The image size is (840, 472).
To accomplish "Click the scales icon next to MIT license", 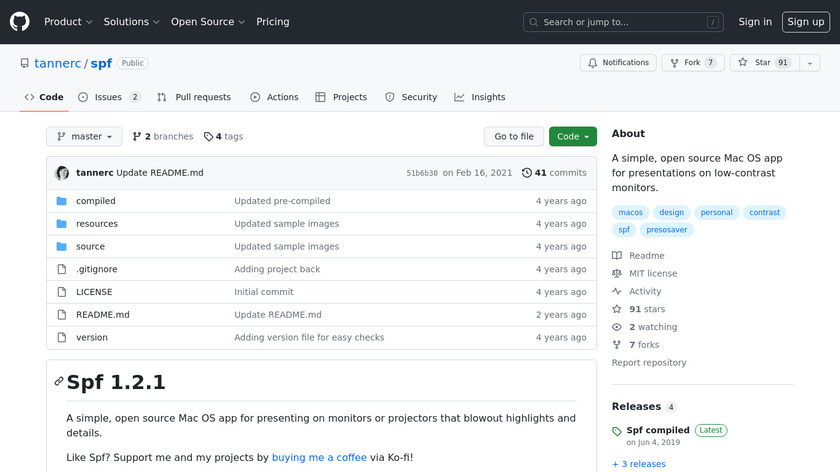I will tap(617, 273).
